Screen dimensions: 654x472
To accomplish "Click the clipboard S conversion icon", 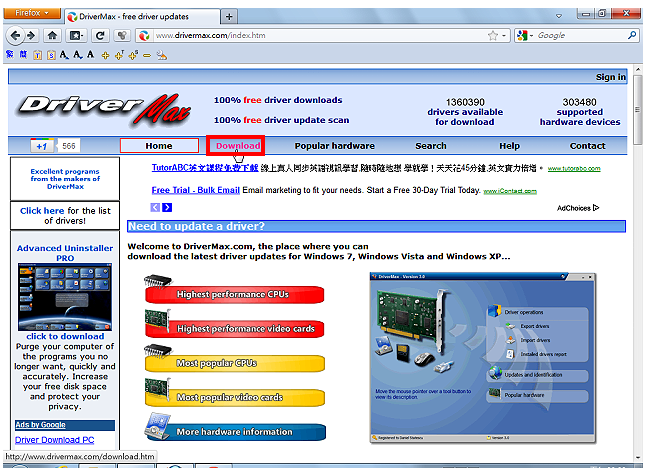I will click(51, 55).
